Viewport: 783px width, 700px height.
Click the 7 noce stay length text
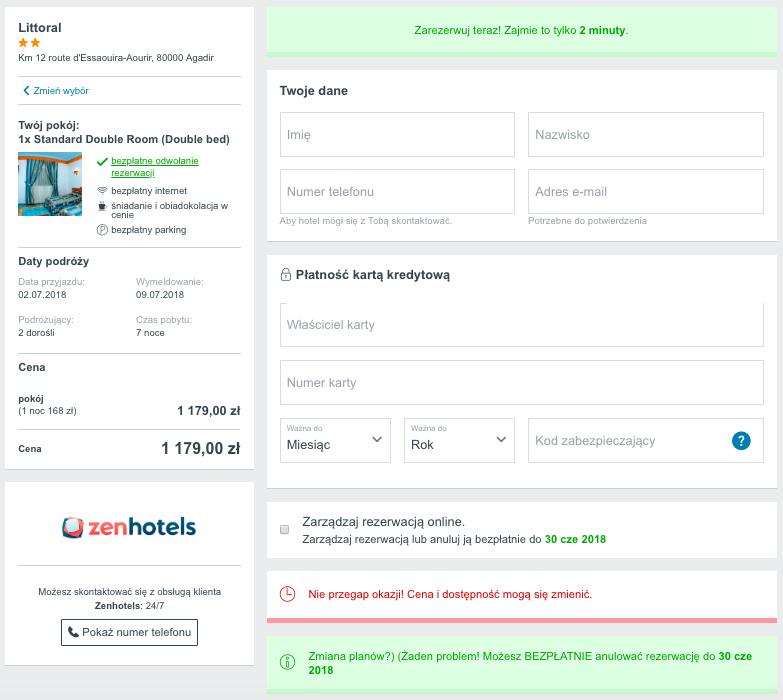(150, 333)
